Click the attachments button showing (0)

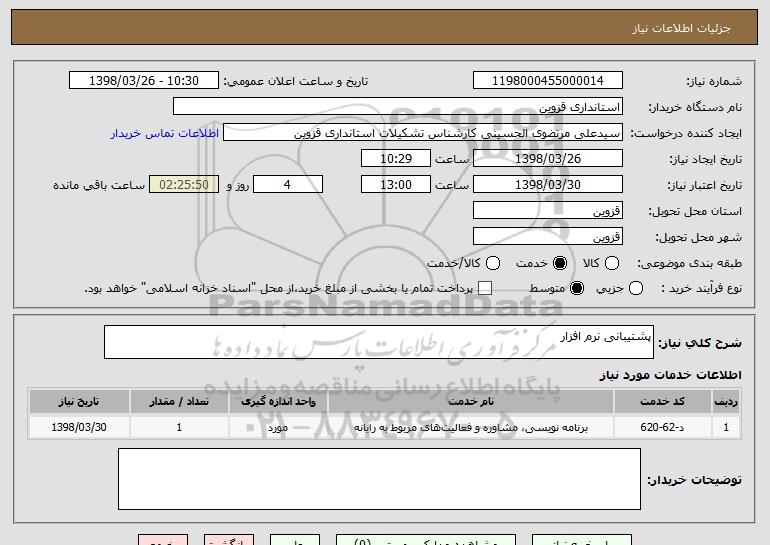(426, 540)
